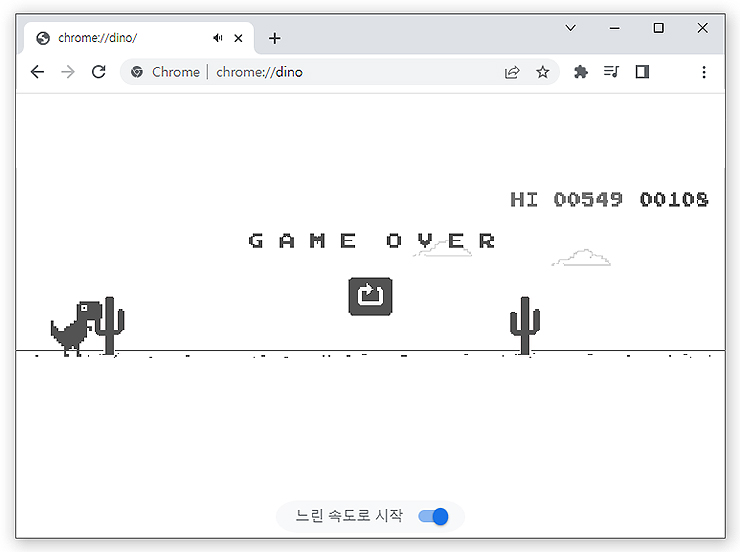Click the T-Rex dinosaur character
The image size is (740, 552).
pos(76,328)
